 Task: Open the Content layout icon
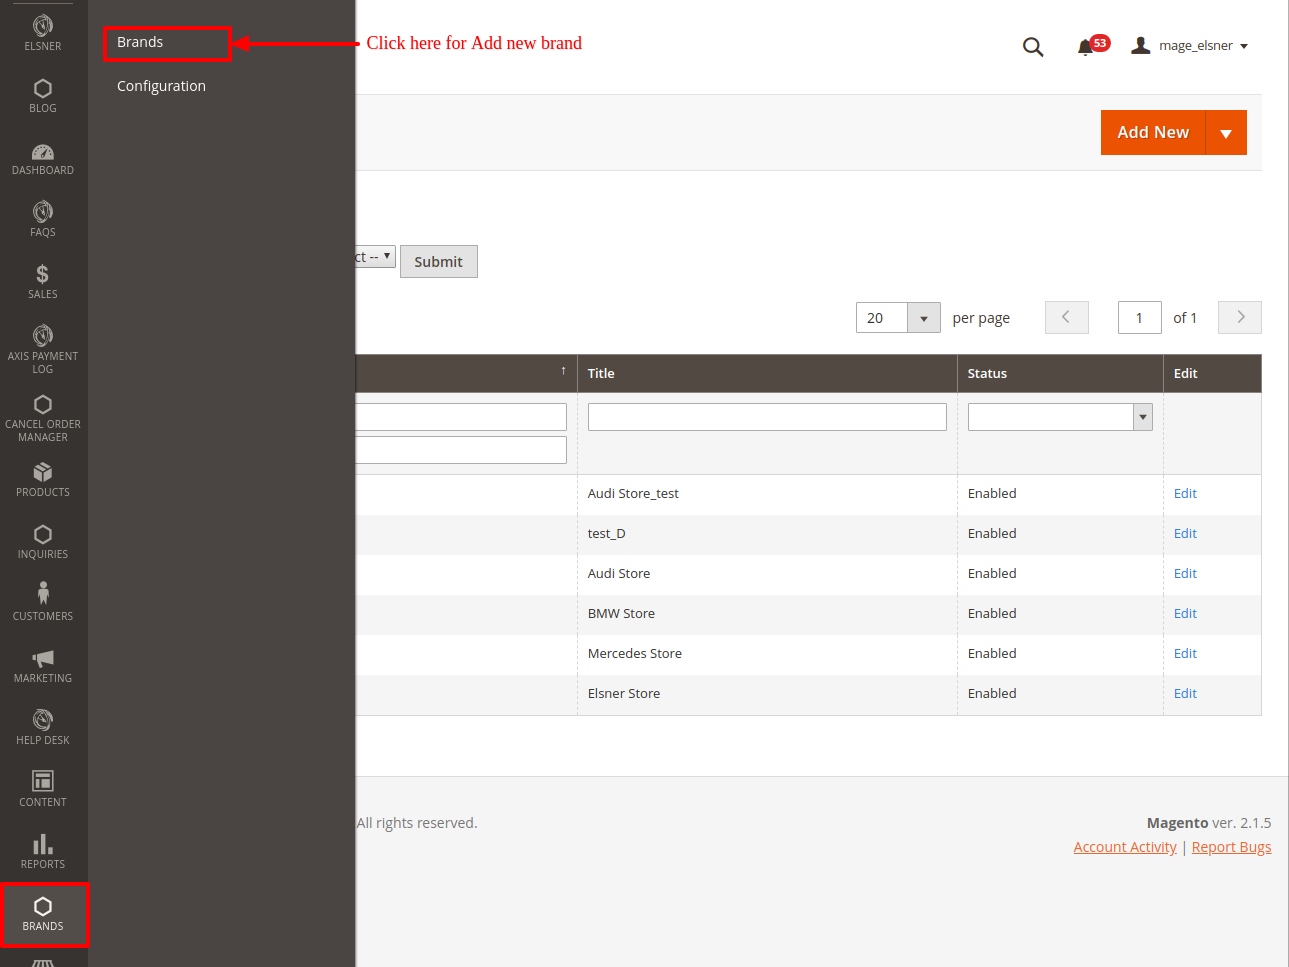click(43, 781)
